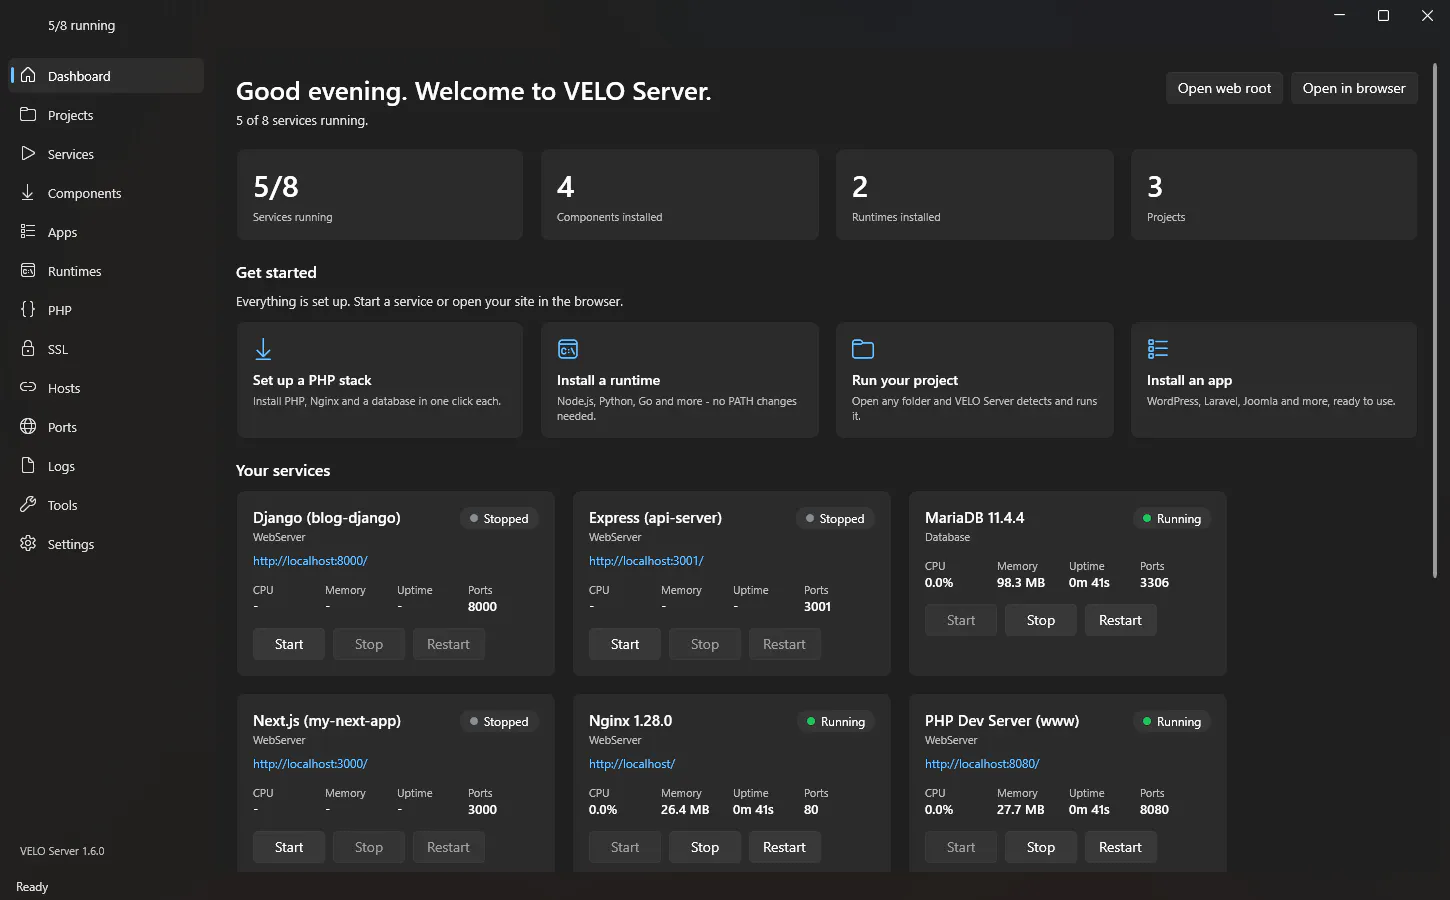Screen dimensions: 1450x900
Task: Click the Open web root button
Action: [1224, 88]
